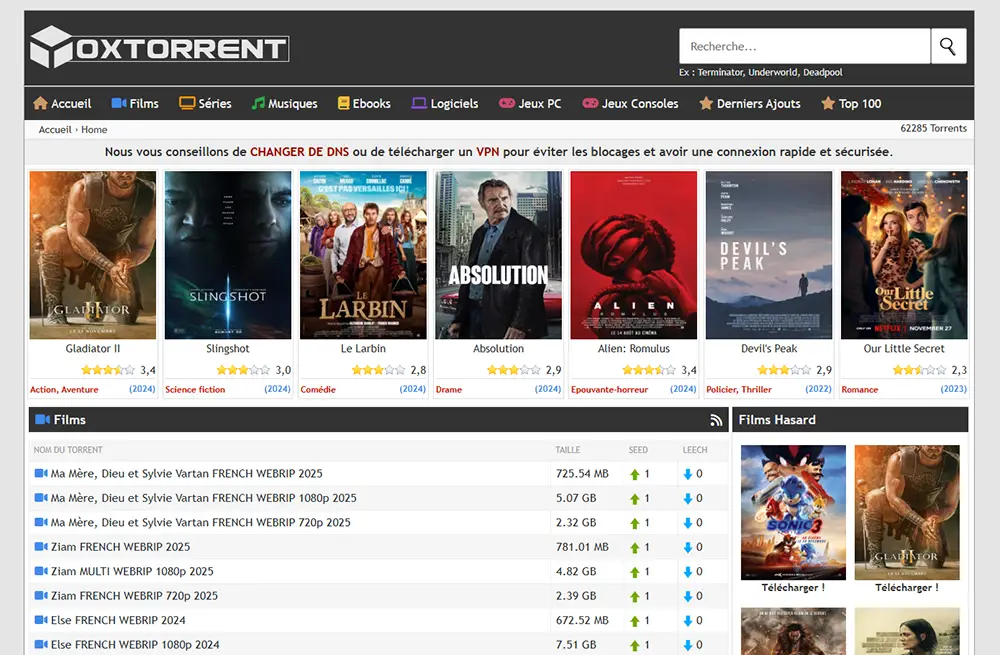Open the Devil's Peak poster
The image size is (1000, 655).
click(768, 255)
